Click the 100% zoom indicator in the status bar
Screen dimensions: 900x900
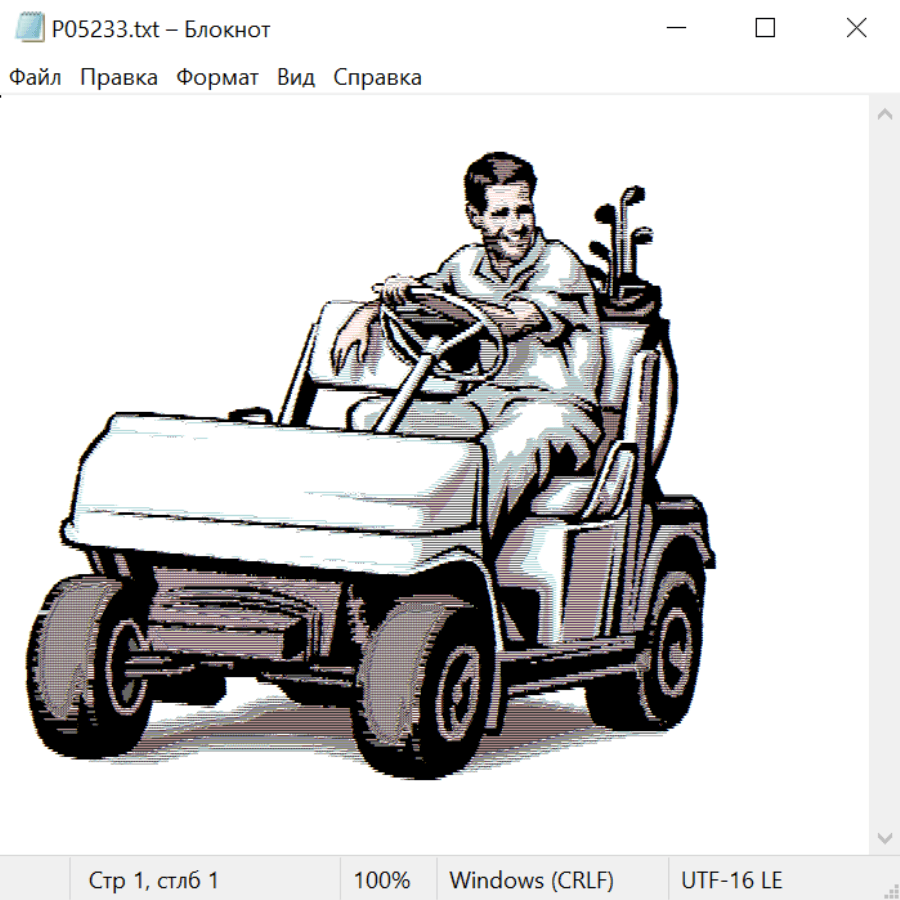click(x=382, y=880)
